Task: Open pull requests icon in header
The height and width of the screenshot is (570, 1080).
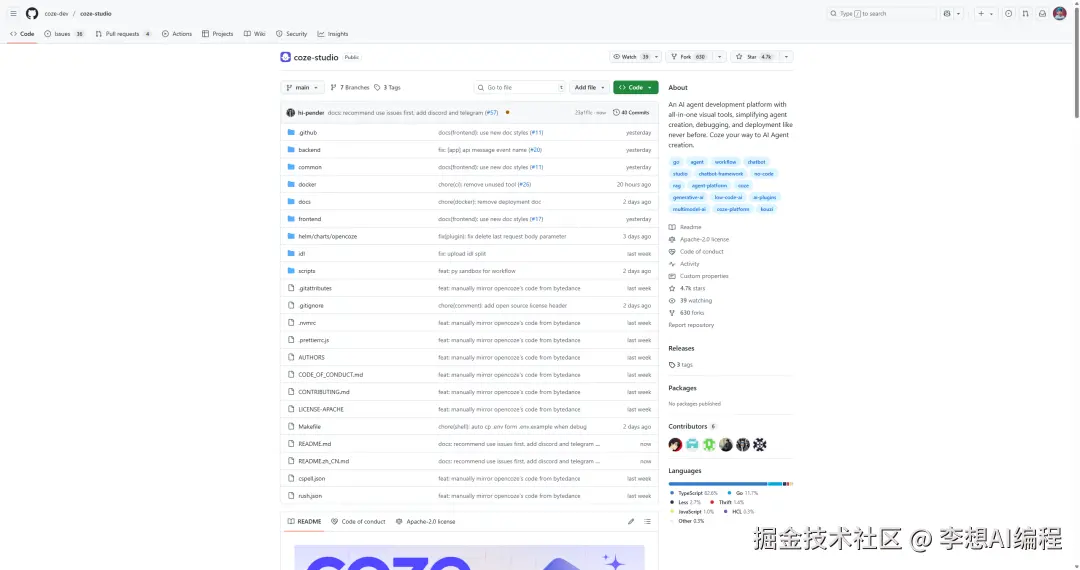Action: point(1026,13)
